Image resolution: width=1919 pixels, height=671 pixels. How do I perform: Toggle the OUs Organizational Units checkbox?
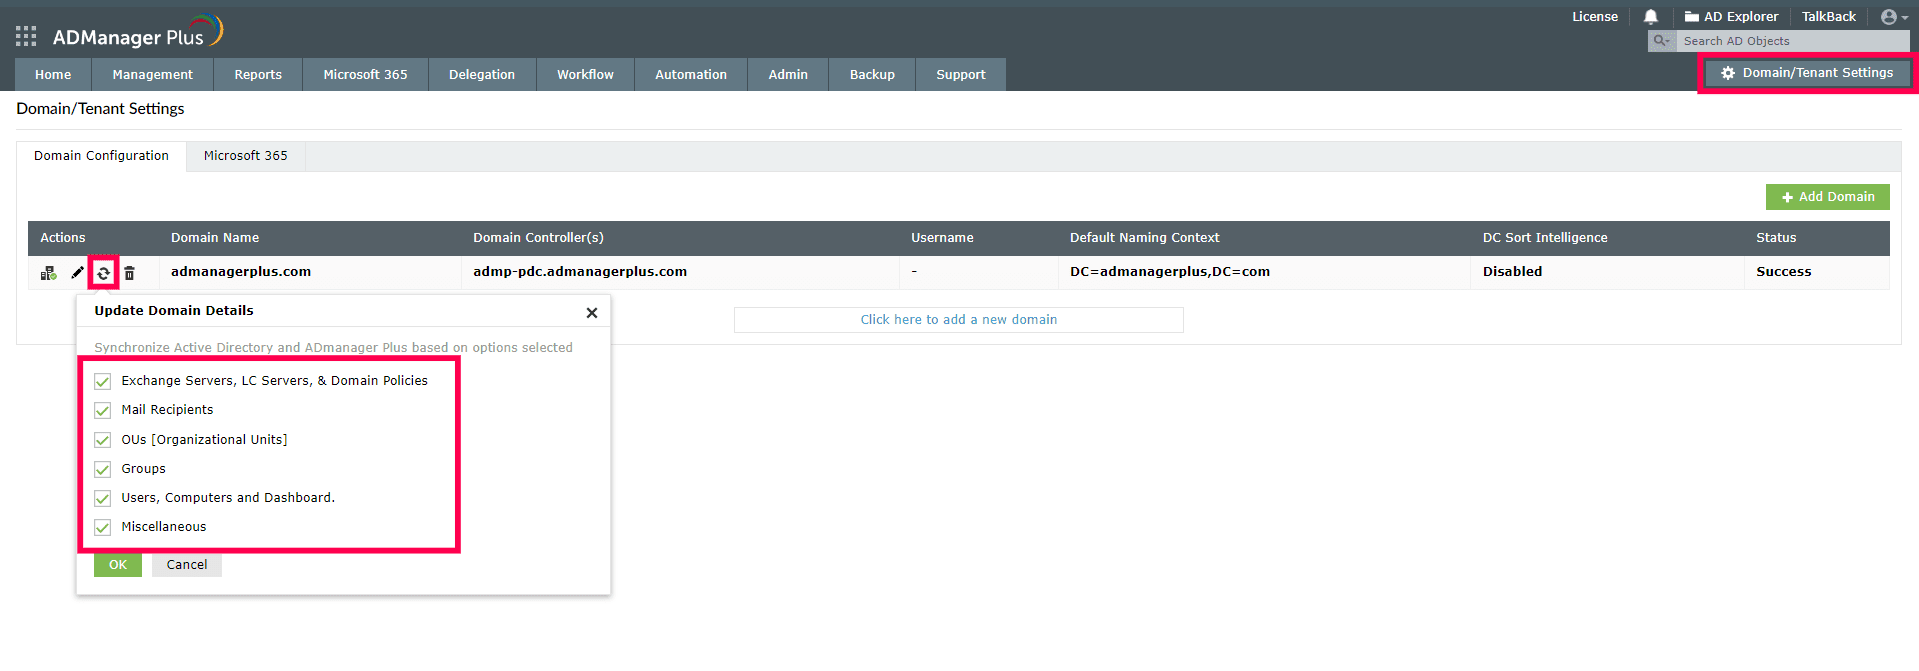[x=102, y=440]
